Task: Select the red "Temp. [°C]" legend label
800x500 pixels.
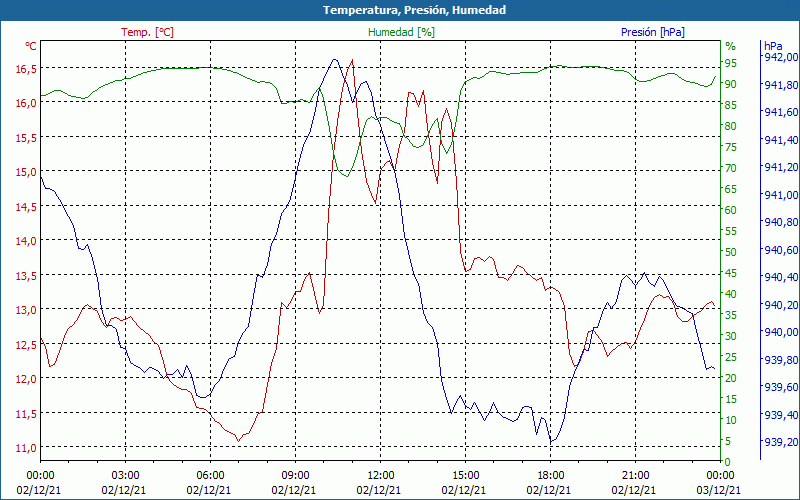Action: (x=147, y=32)
